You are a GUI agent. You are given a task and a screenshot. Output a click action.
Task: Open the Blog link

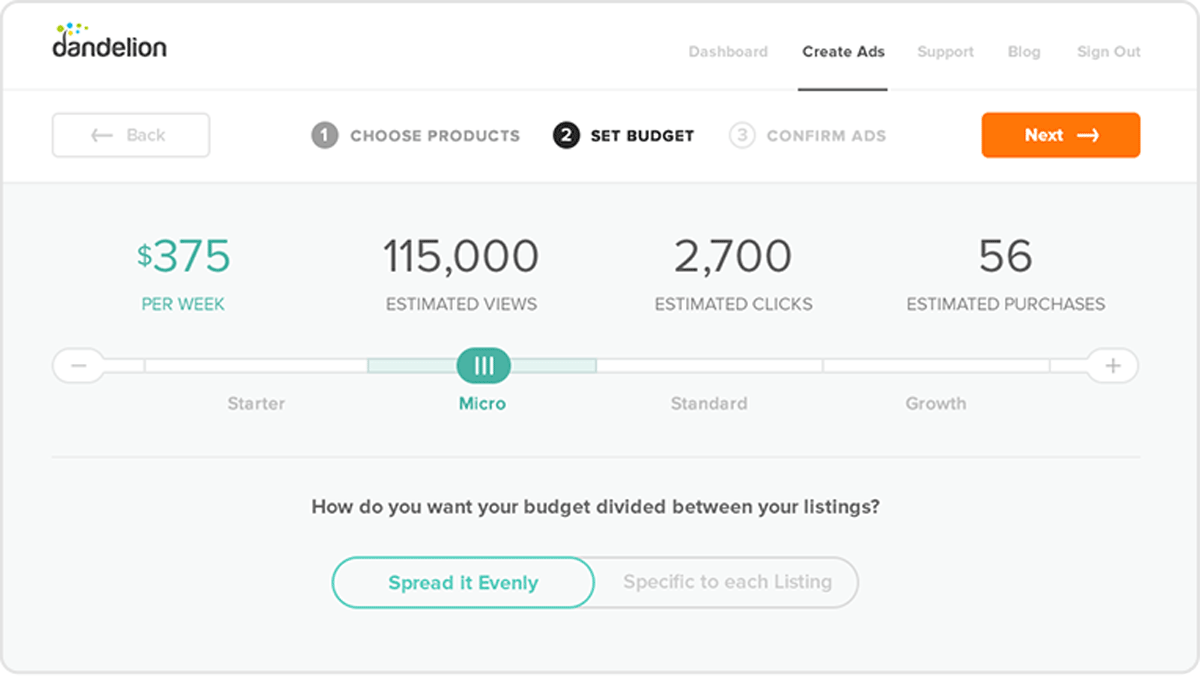pyautogui.click(x=1024, y=52)
